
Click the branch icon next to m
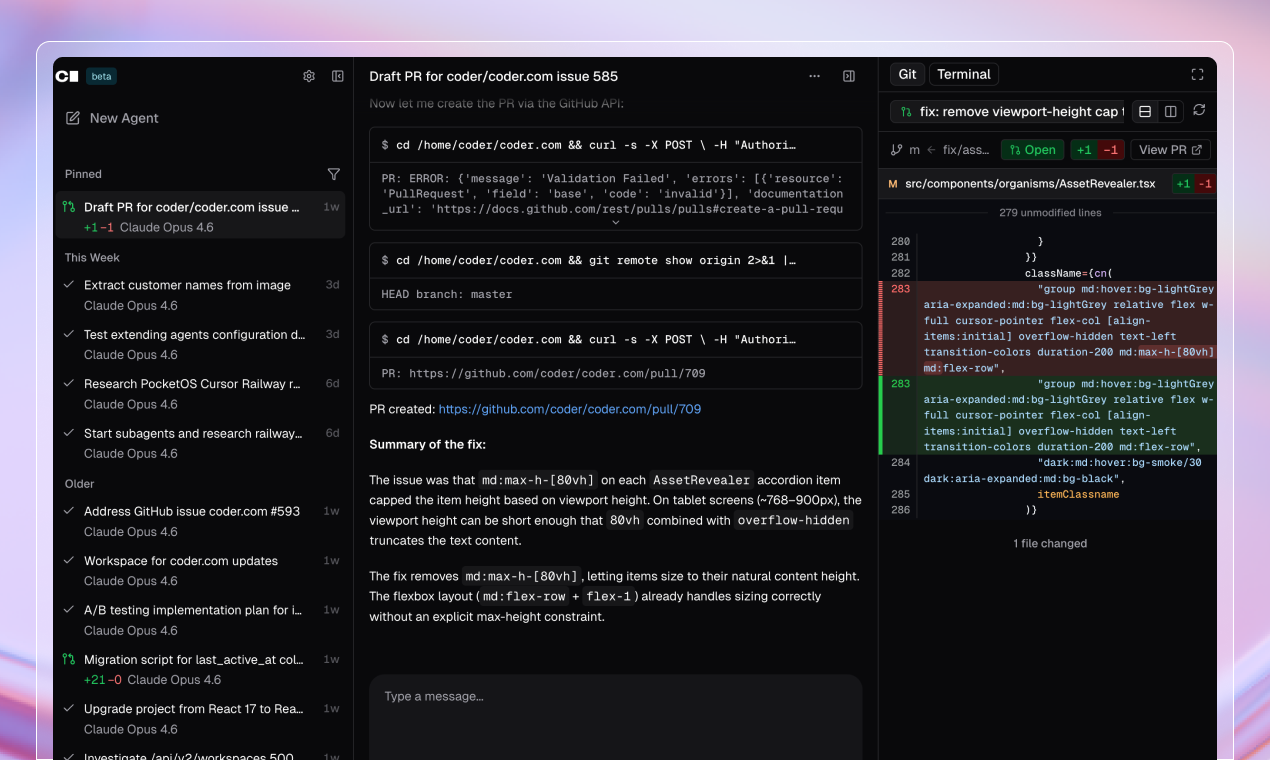[x=896, y=150]
